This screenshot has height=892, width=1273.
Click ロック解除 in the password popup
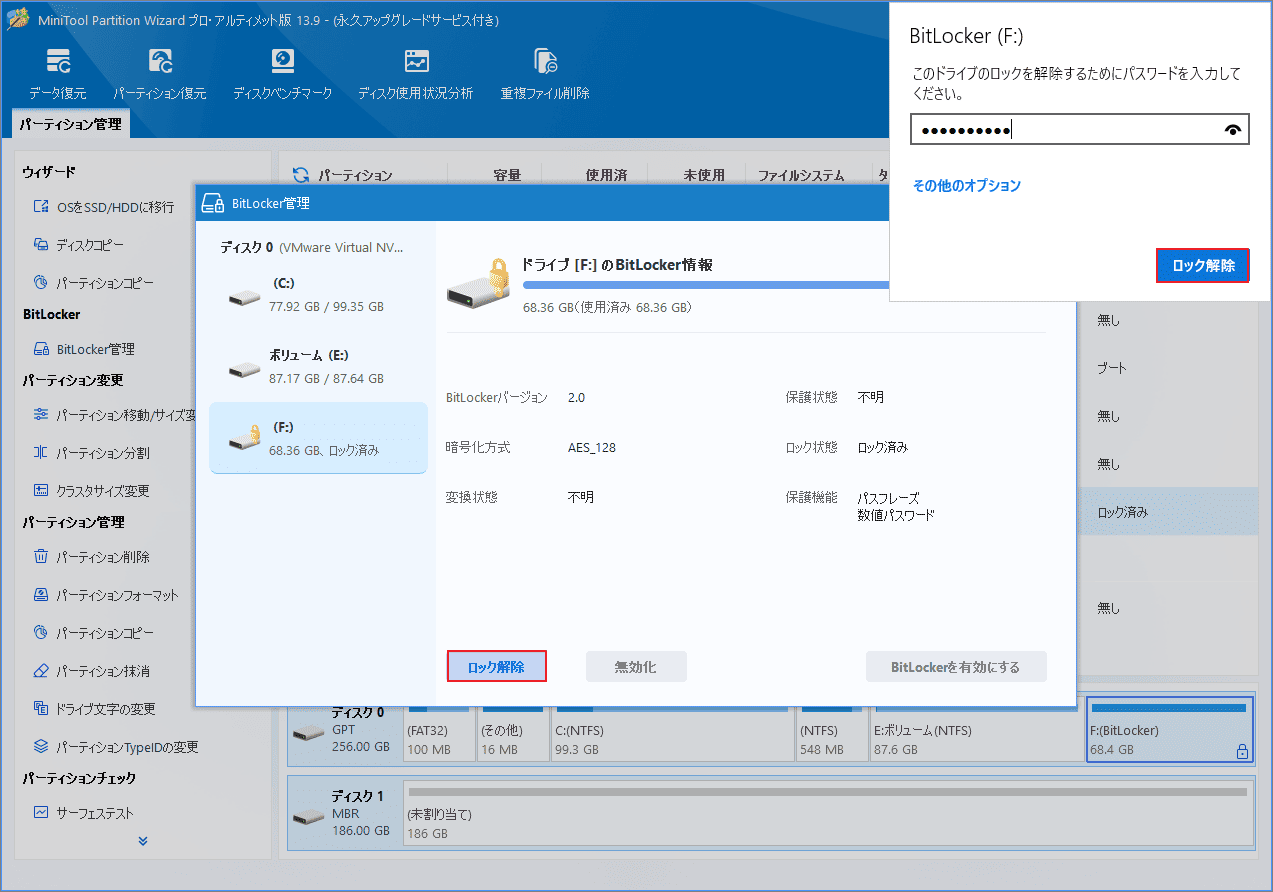(1203, 266)
